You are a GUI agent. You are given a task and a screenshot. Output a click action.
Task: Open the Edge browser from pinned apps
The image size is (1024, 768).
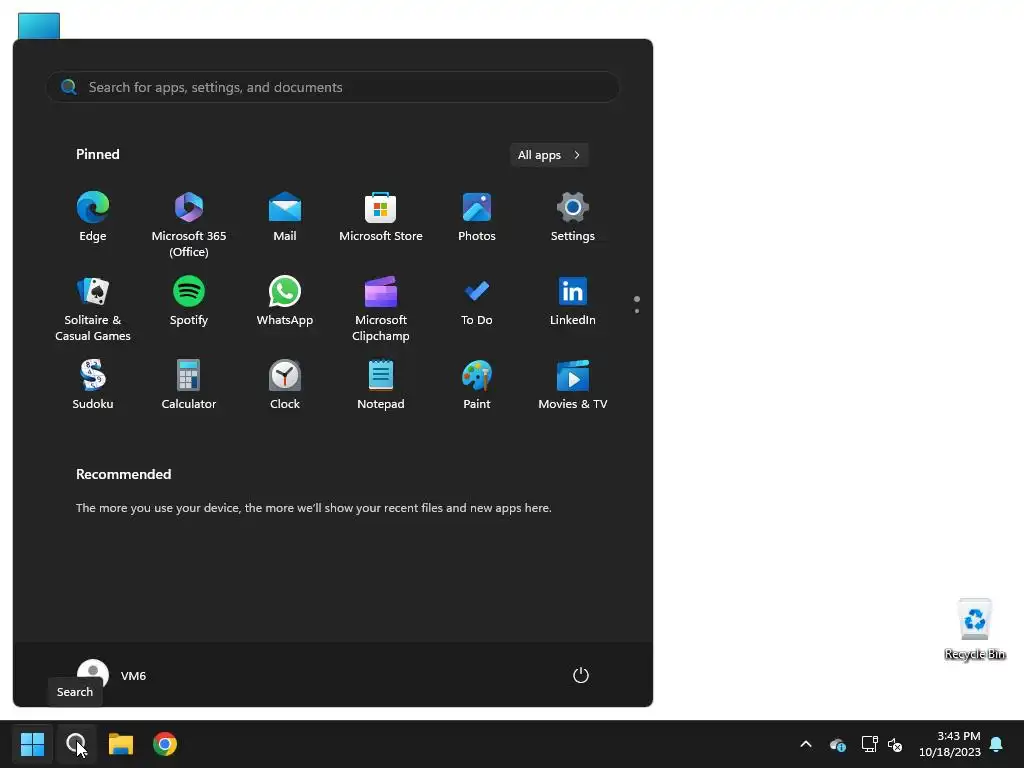[93, 217]
